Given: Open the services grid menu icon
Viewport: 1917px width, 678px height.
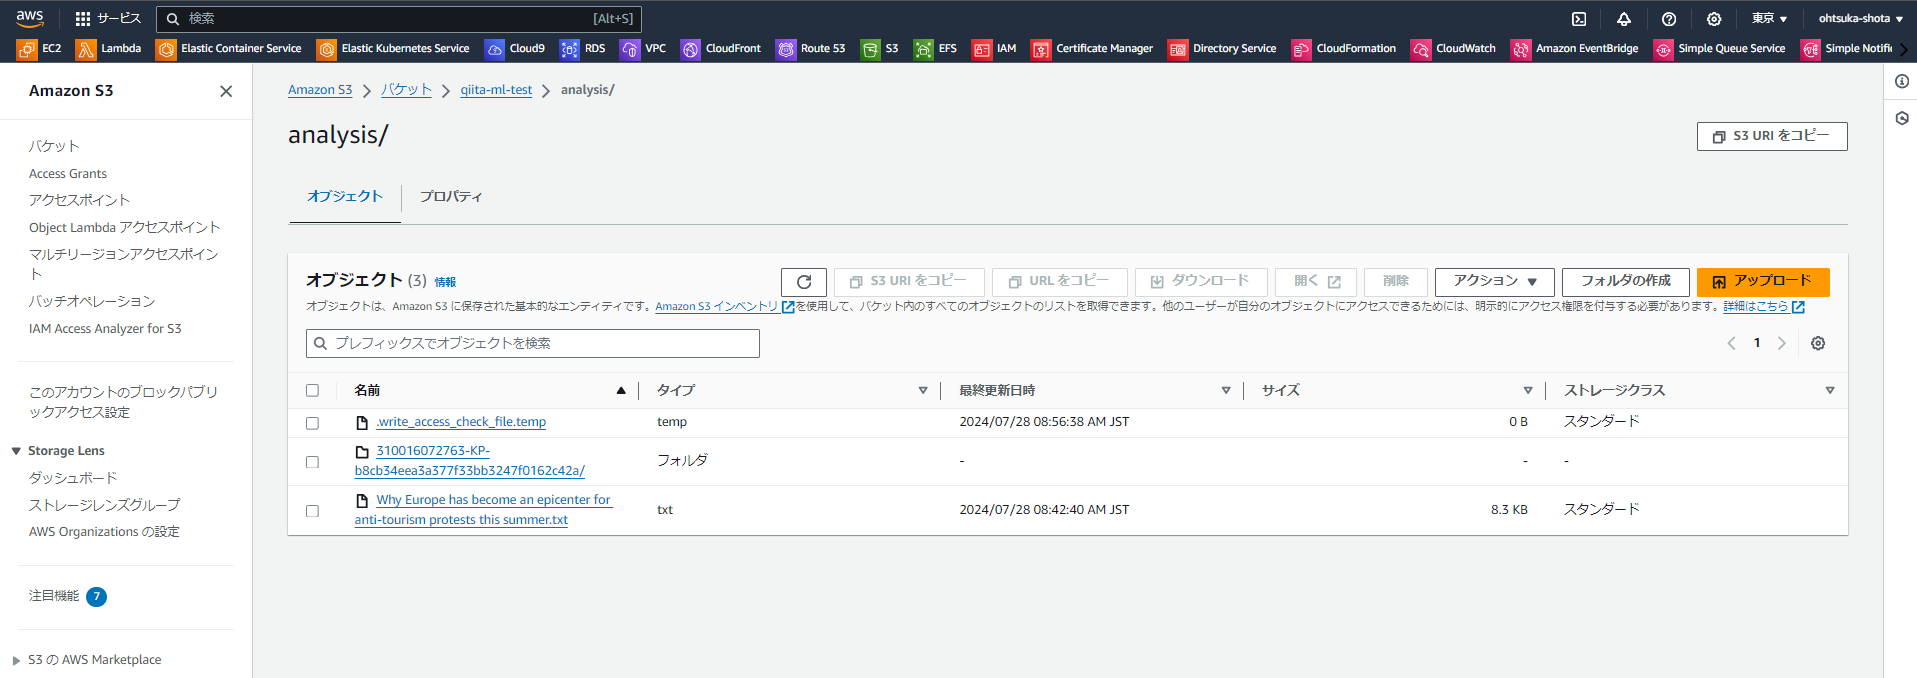Looking at the screenshot, I should (x=83, y=18).
